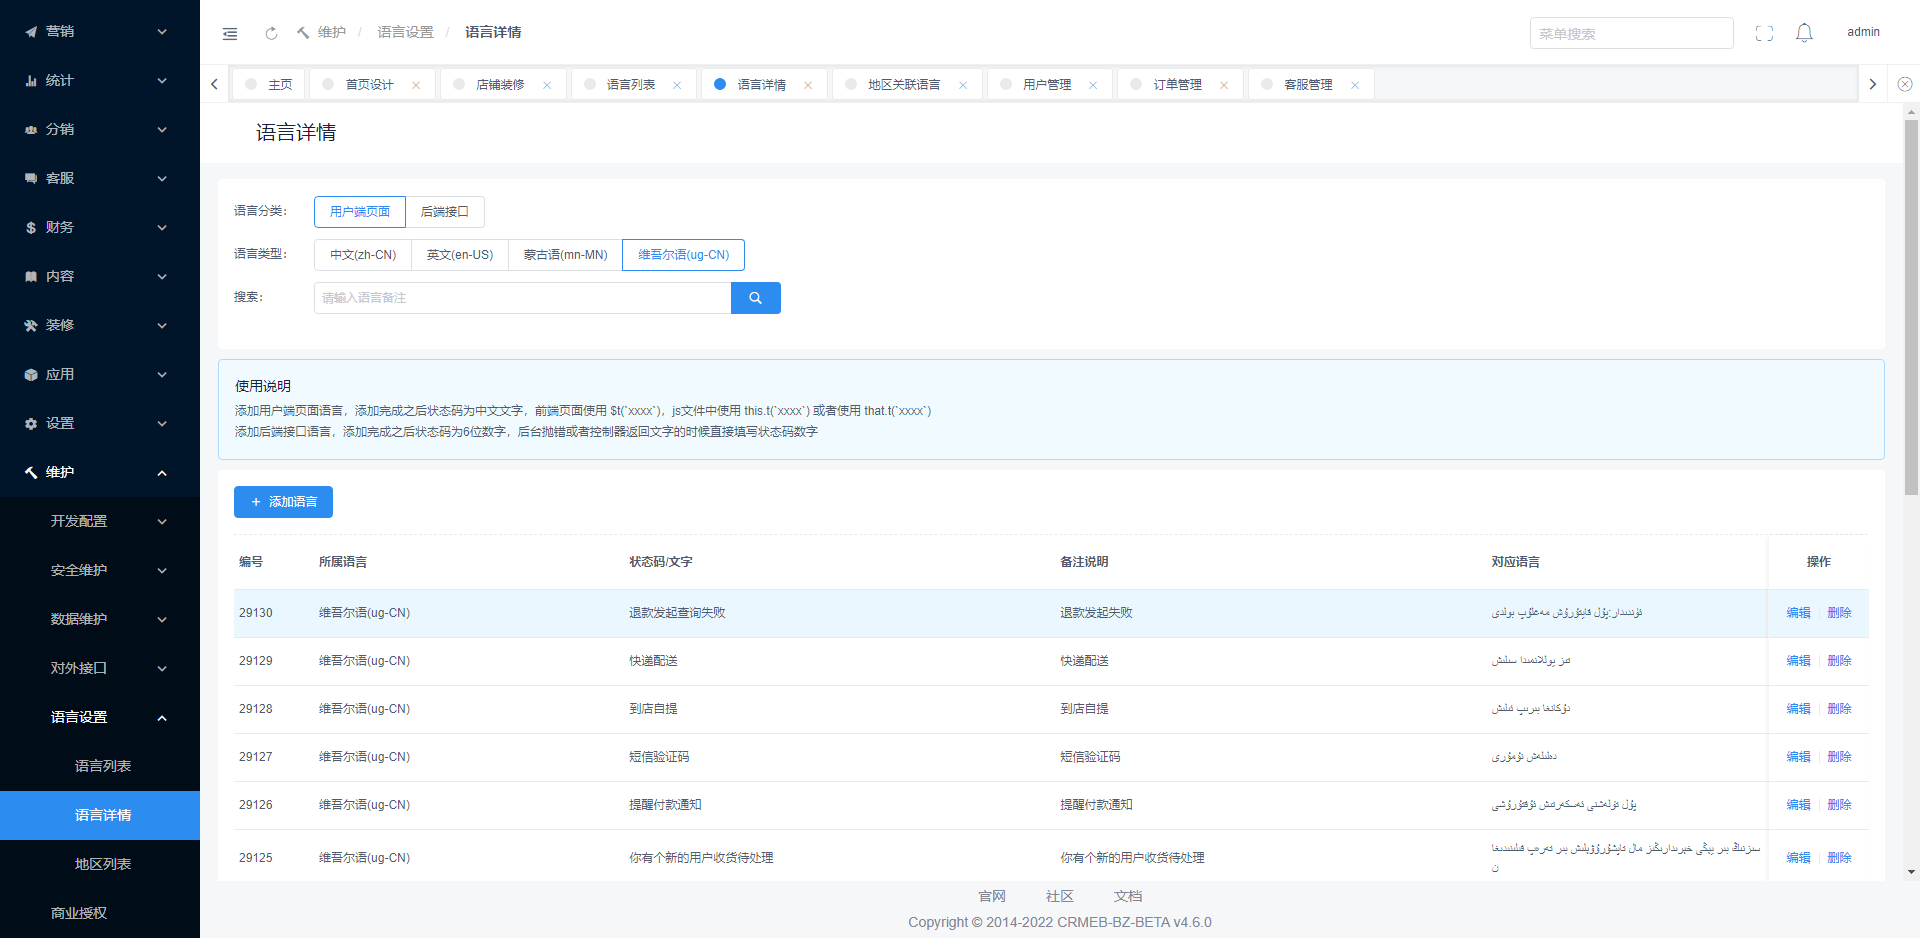Image resolution: width=1920 pixels, height=938 pixels.
Task: Focus the 请输入语言备注 search field
Action: tap(522, 298)
